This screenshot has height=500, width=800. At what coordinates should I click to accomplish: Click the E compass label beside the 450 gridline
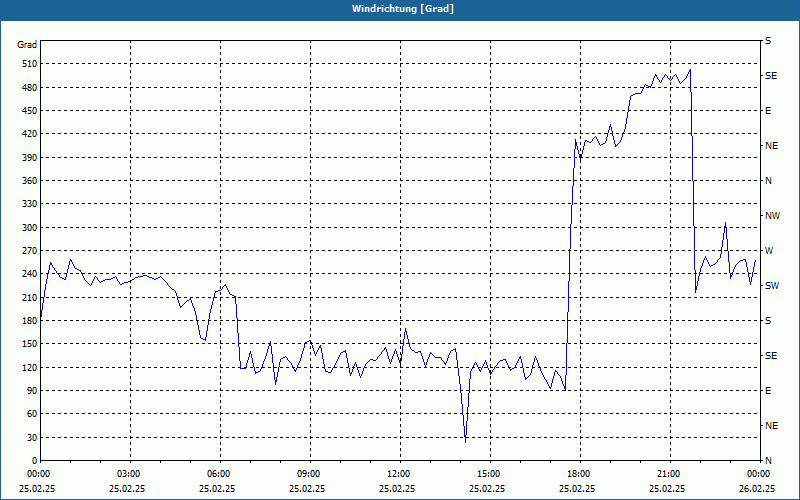[x=768, y=111]
